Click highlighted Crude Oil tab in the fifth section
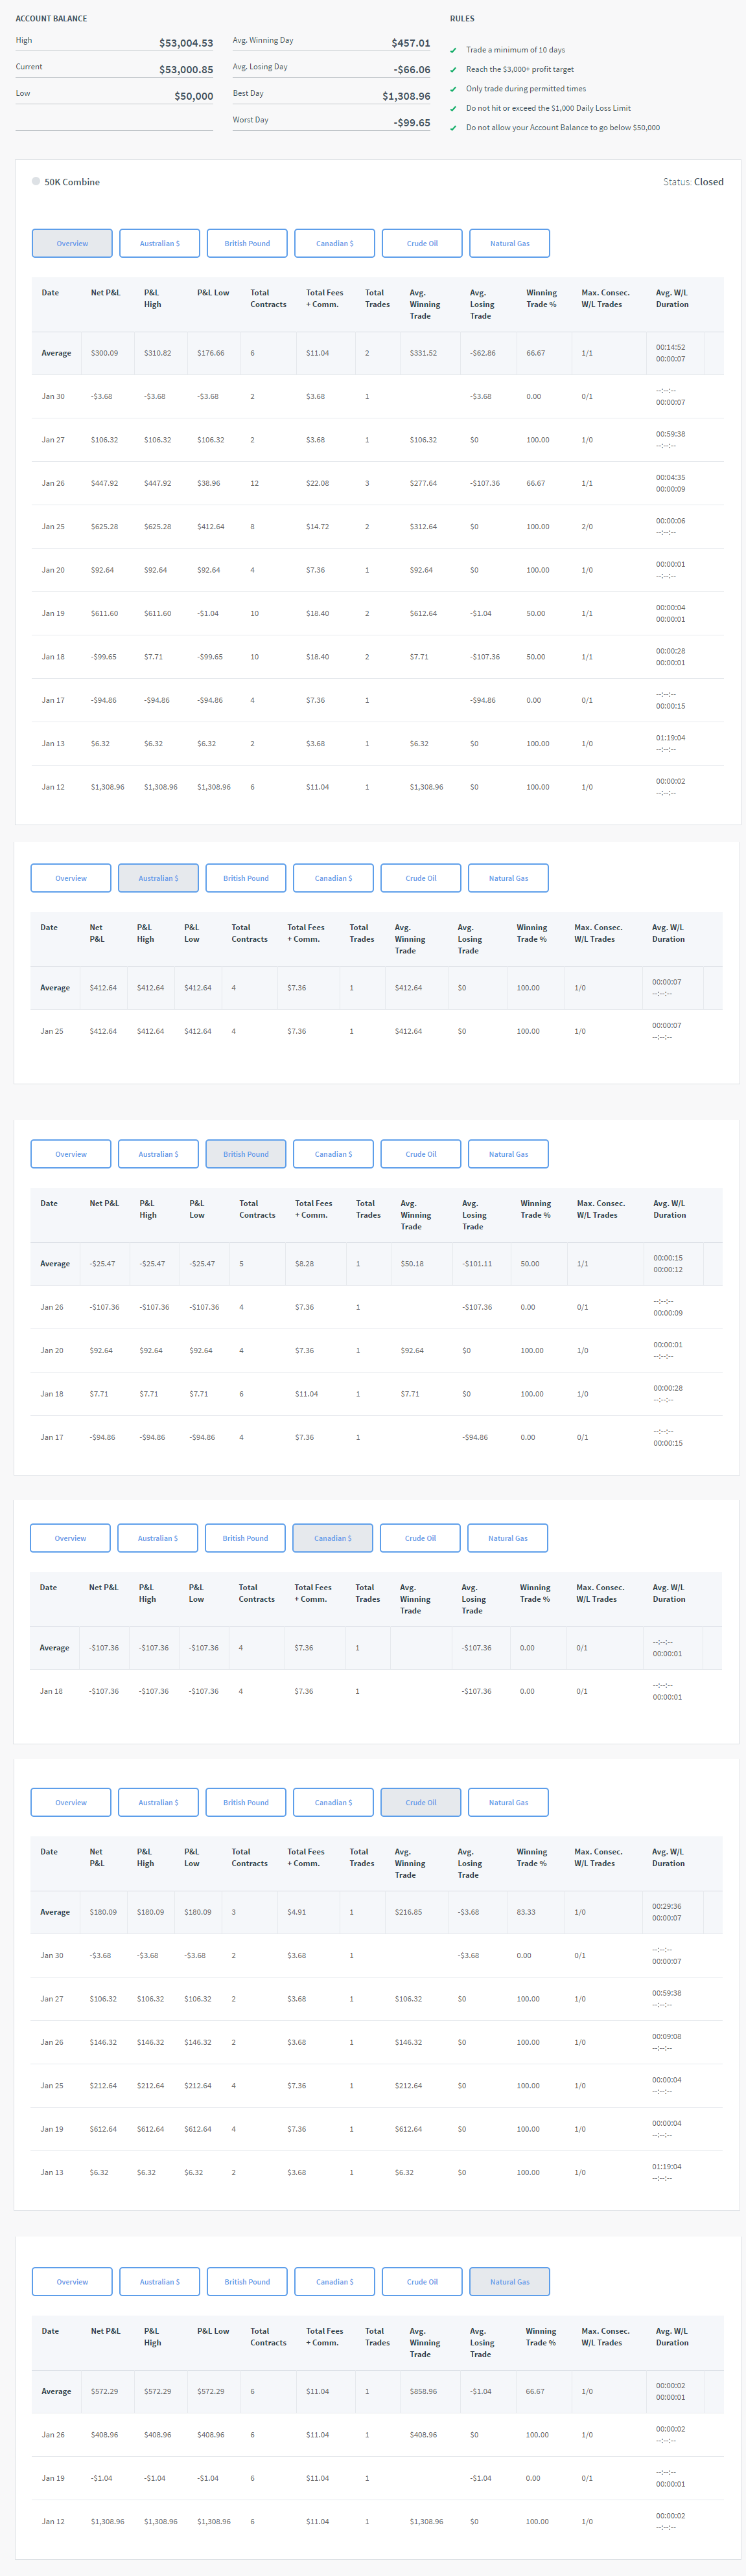746x2576 pixels. [x=420, y=1802]
